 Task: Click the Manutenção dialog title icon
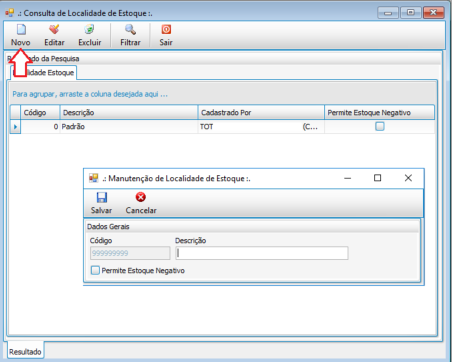click(x=94, y=178)
